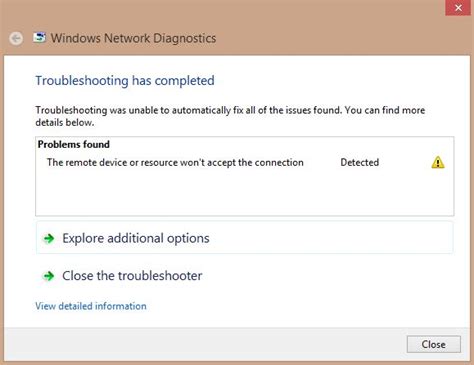The width and height of the screenshot is (474, 365).
Task: Click the Troubleshooting has completed heading
Action: 125,81
